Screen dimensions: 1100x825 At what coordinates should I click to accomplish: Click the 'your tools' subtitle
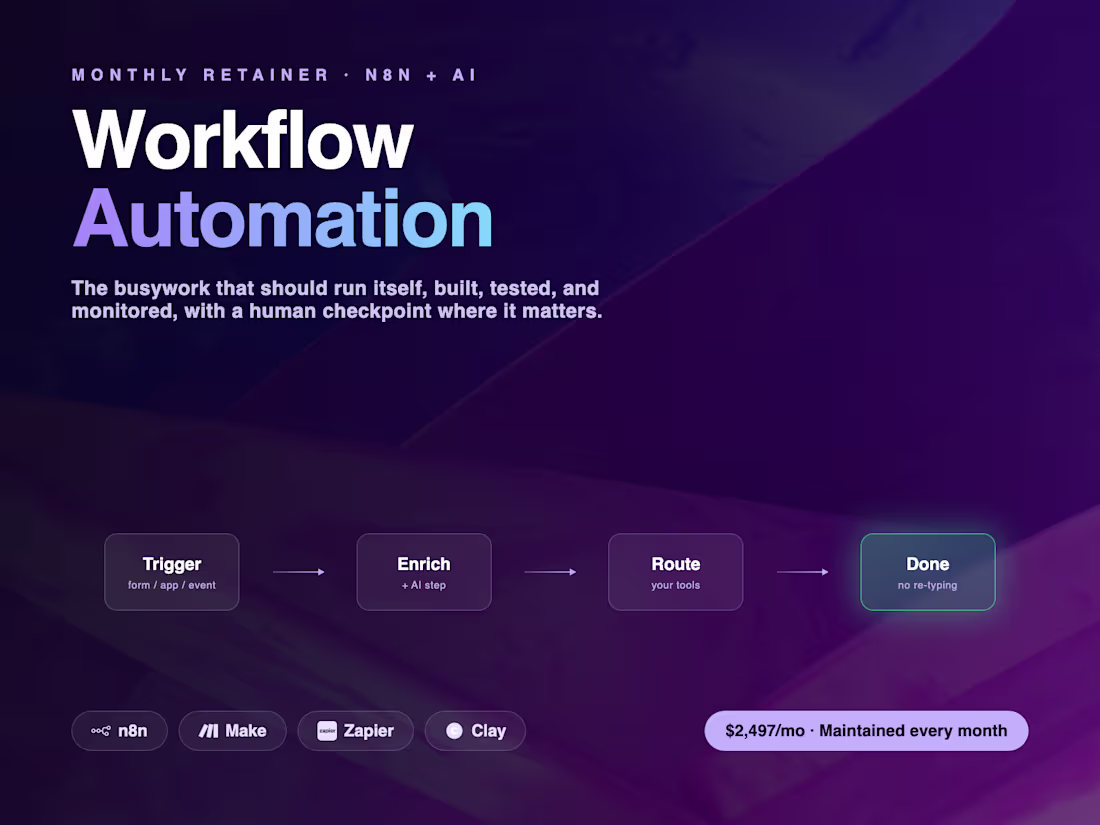(676, 585)
